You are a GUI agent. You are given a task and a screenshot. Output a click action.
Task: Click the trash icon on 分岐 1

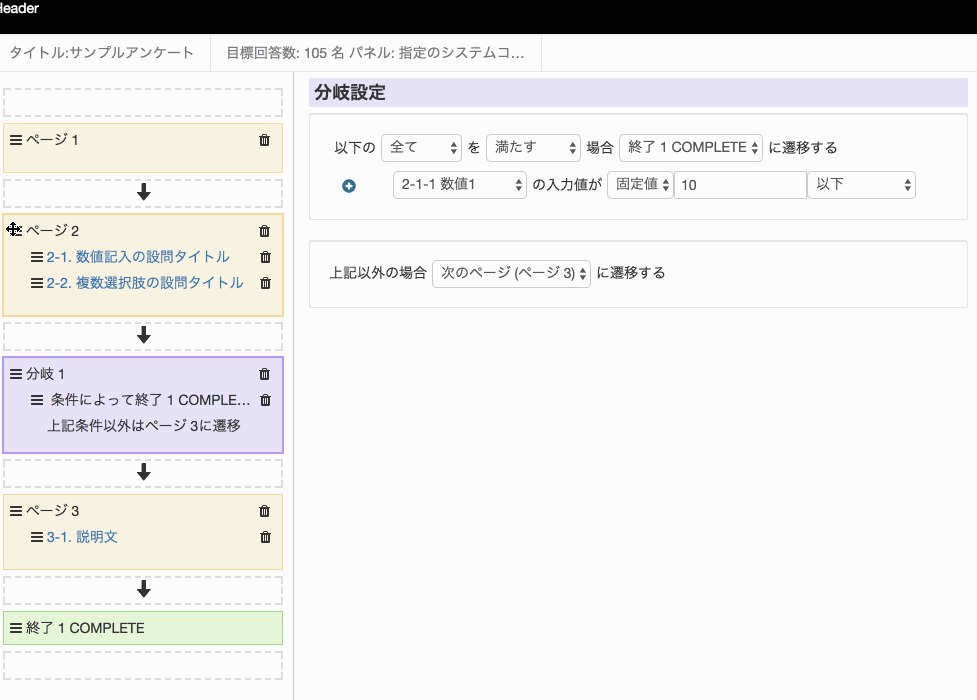pos(264,374)
